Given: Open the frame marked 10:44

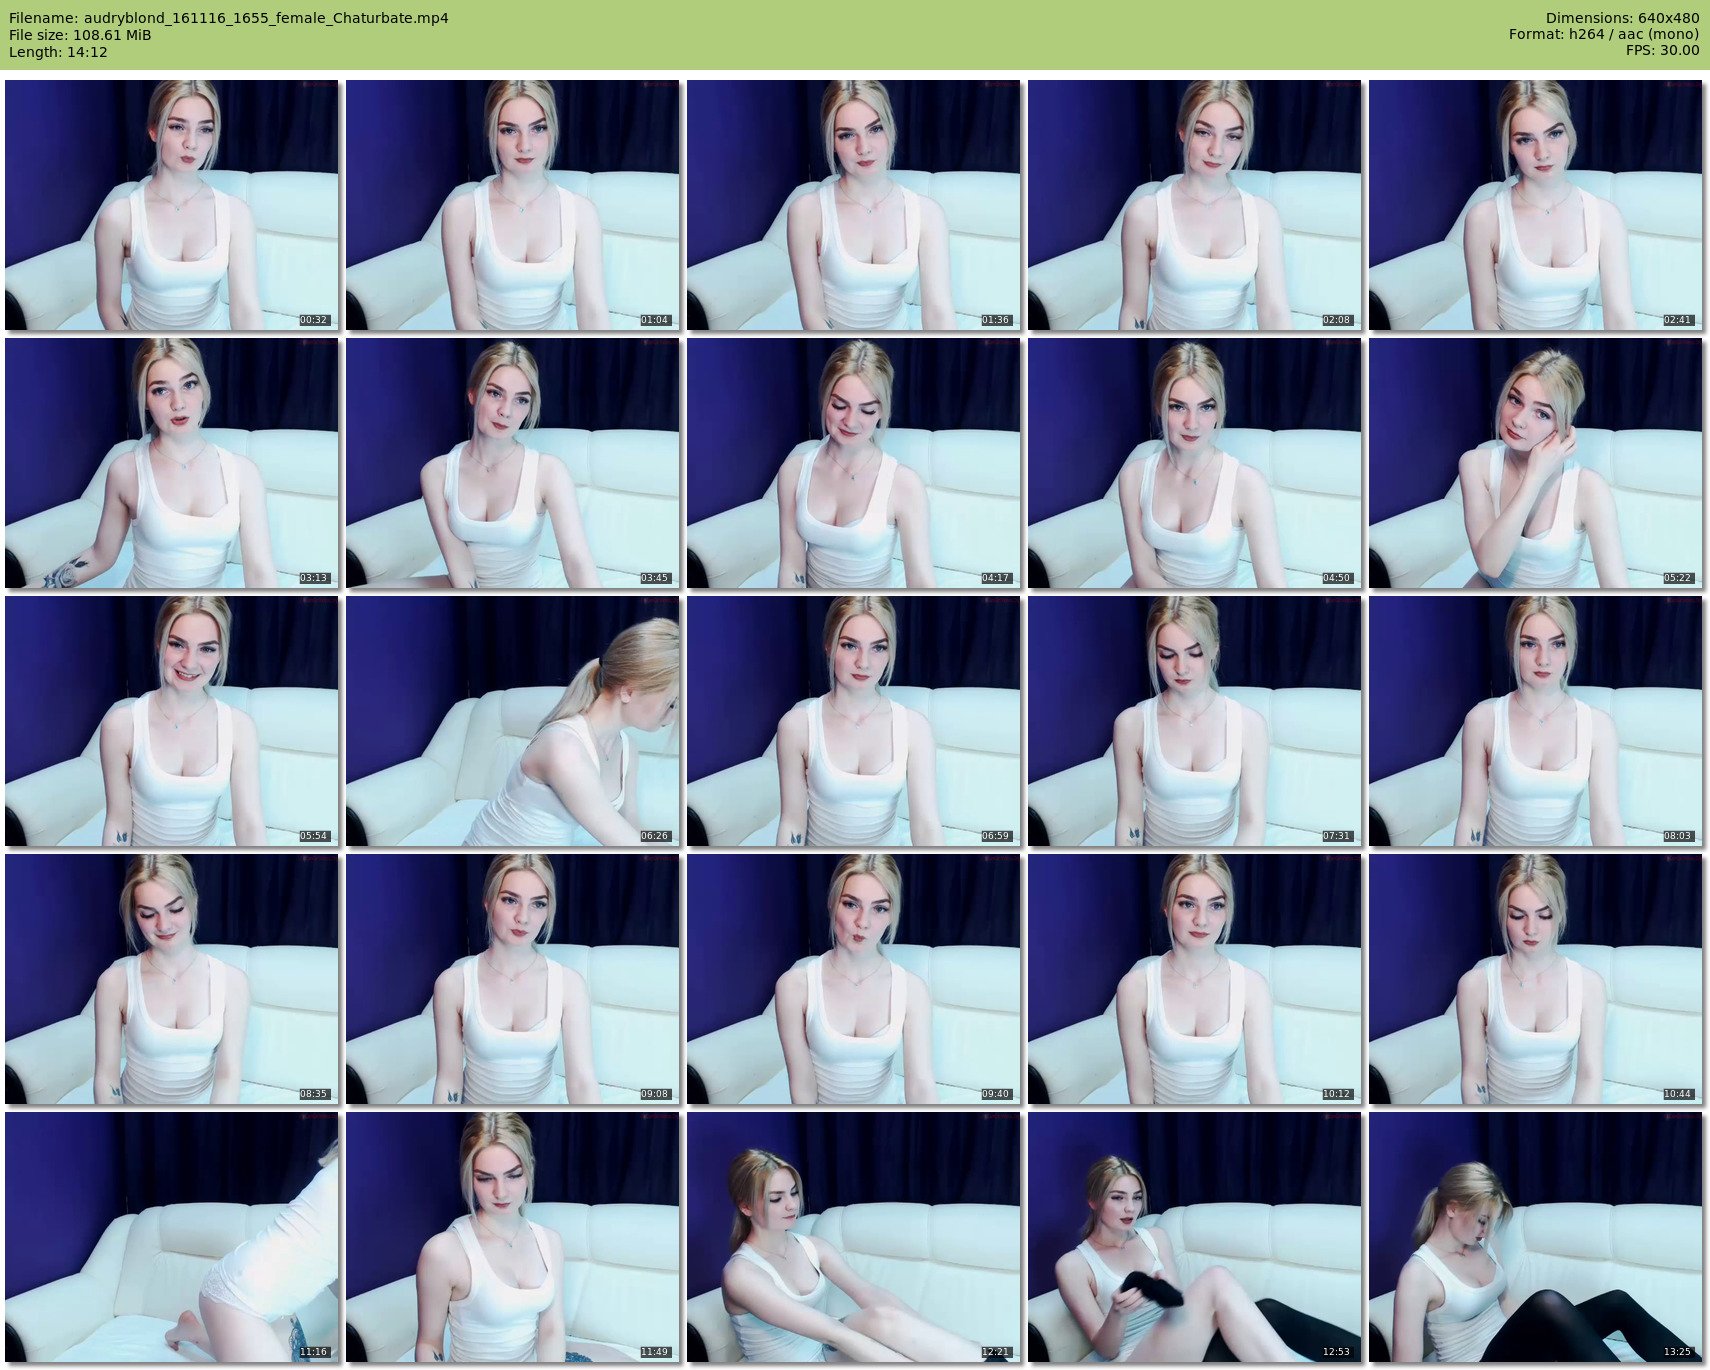Looking at the screenshot, I should click(x=1535, y=979).
